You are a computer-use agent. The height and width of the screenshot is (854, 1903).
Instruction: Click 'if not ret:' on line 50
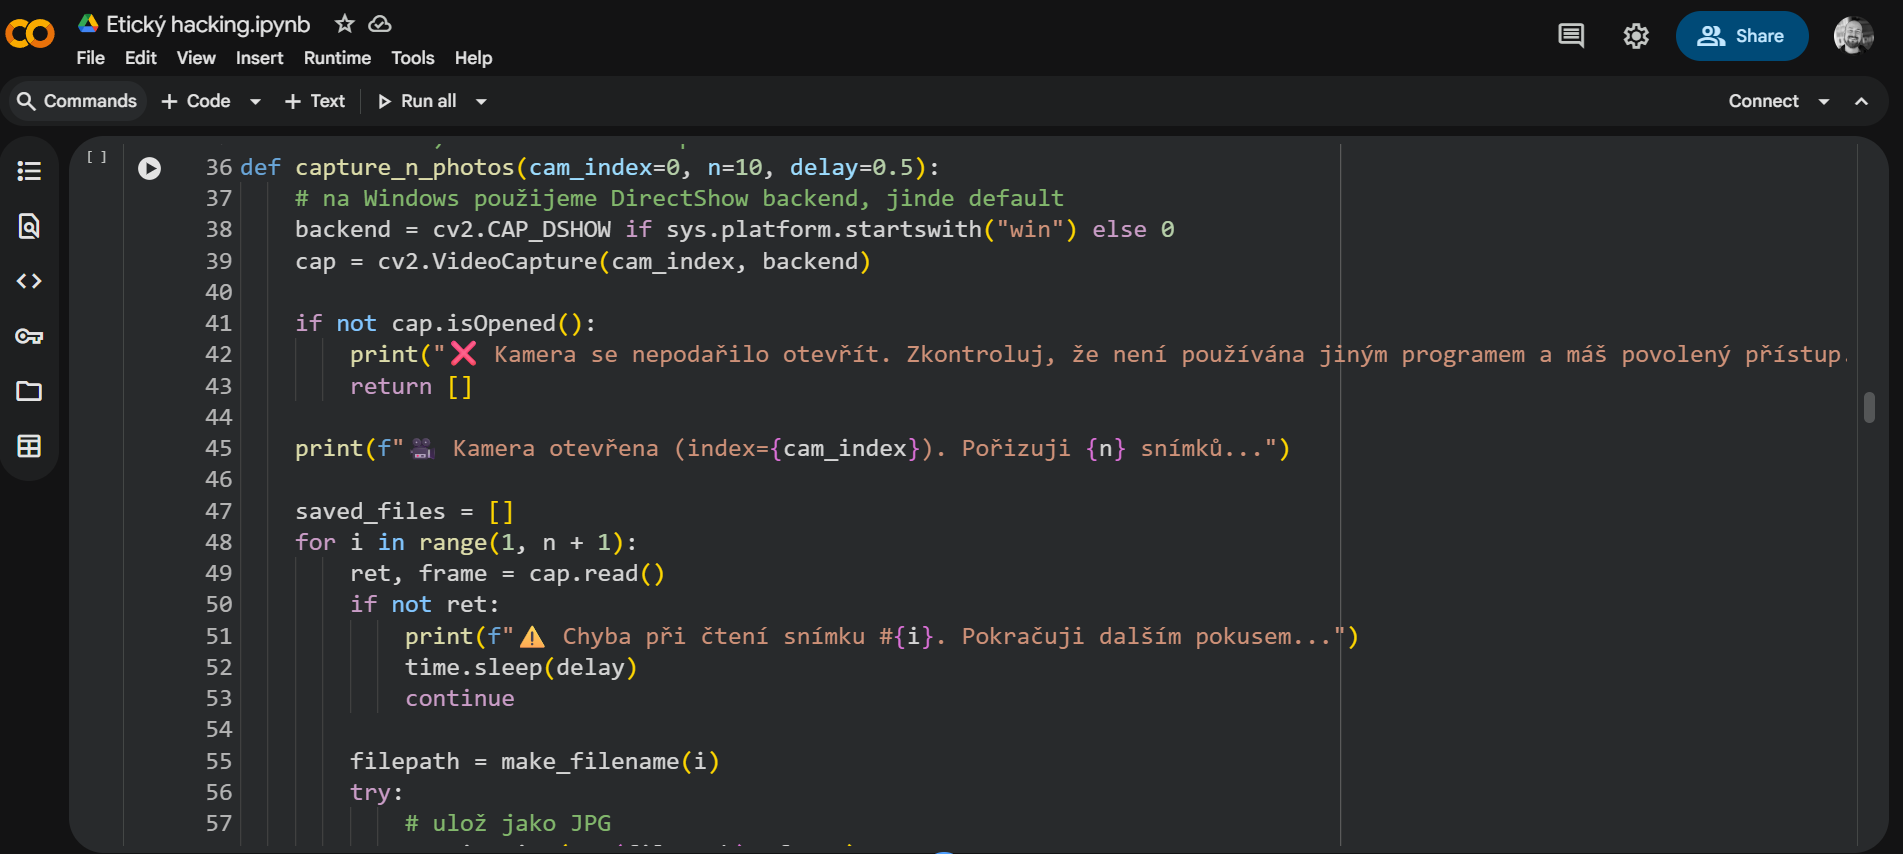(x=424, y=604)
